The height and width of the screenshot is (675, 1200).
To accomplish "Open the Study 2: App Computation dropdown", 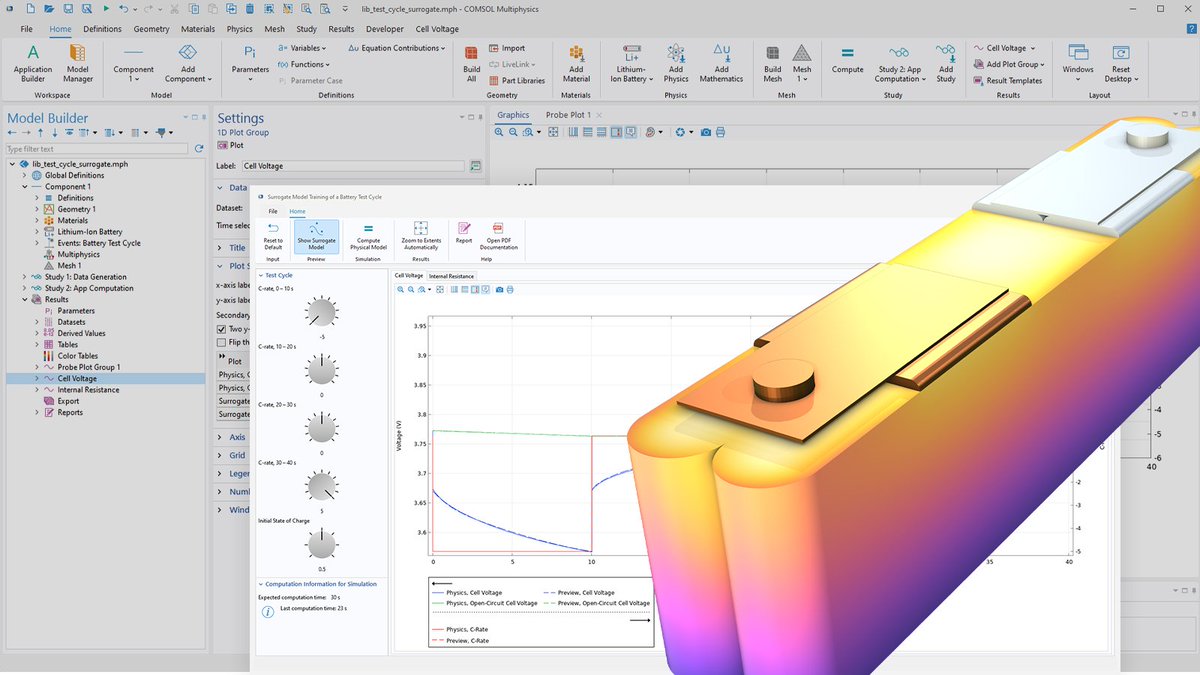I will click(x=900, y=63).
